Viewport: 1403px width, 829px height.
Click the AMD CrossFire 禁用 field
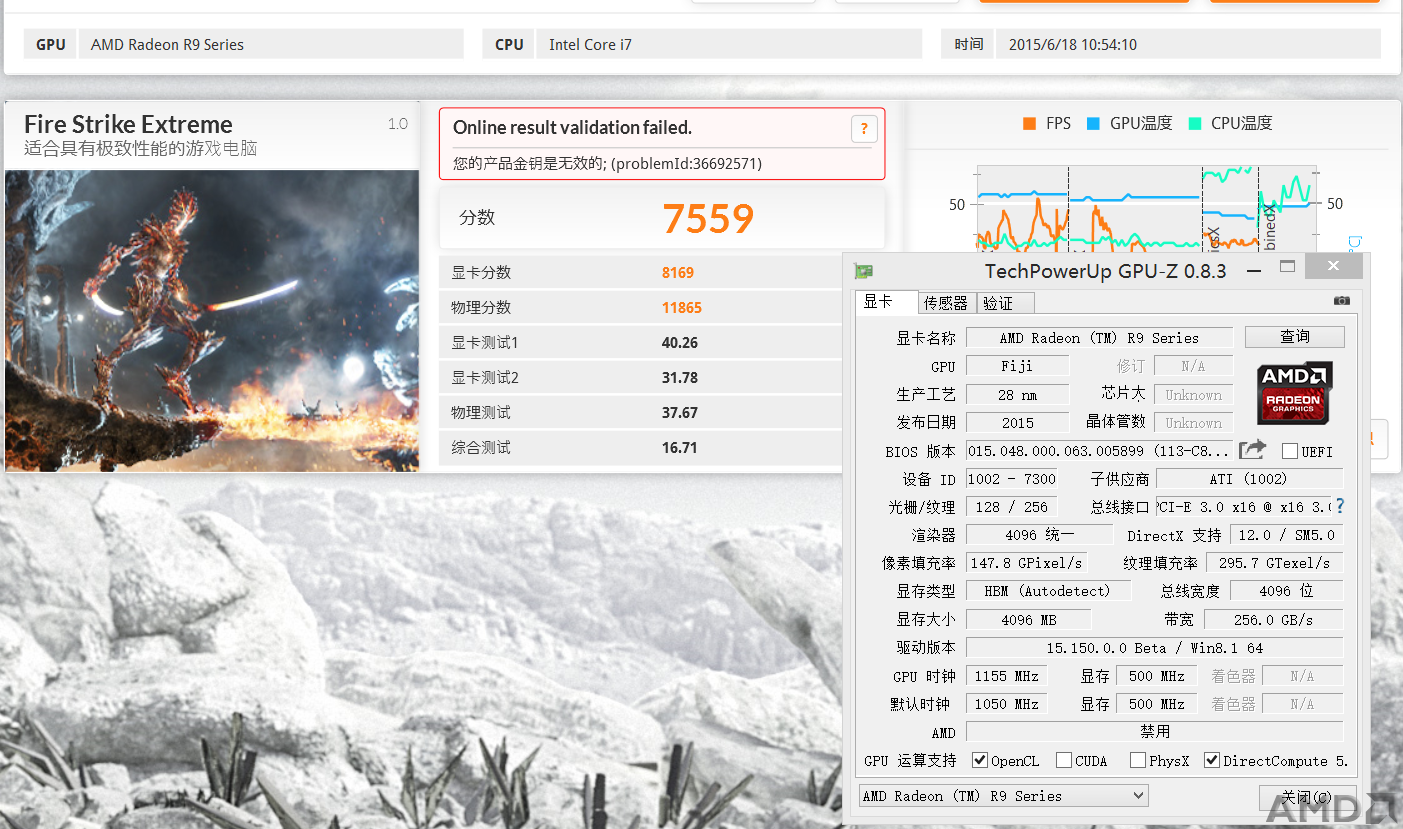[x=1154, y=732]
